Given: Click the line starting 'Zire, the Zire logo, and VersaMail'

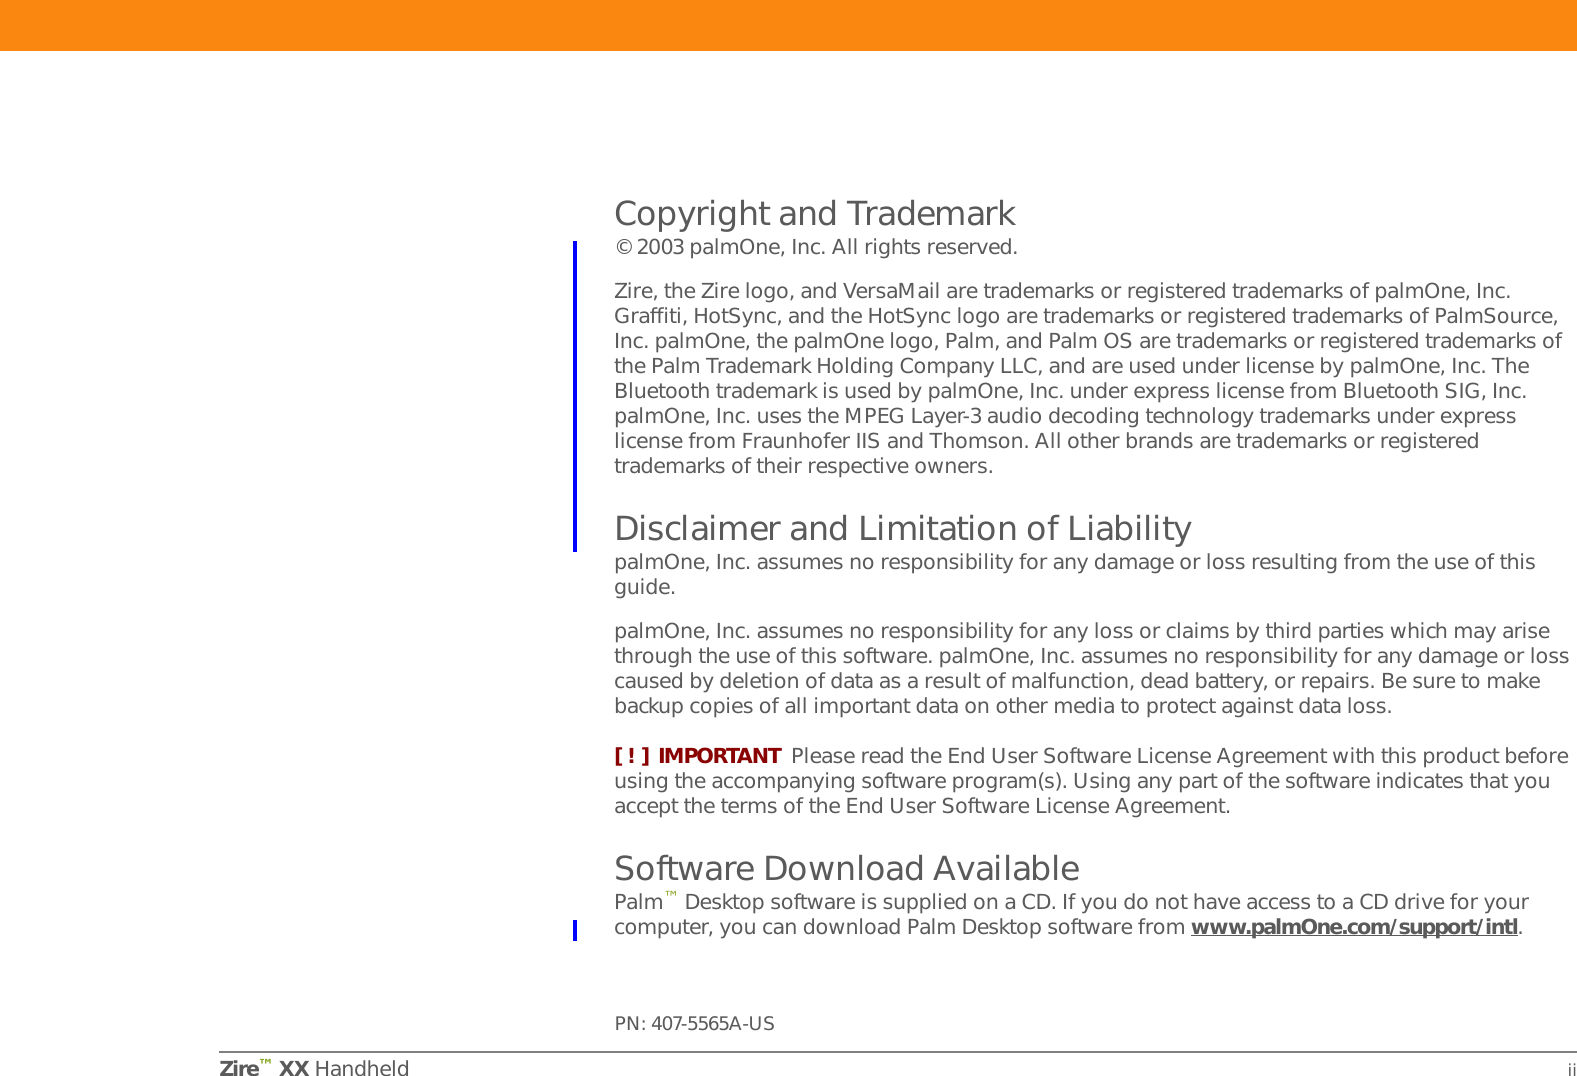Looking at the screenshot, I should tap(1062, 291).
